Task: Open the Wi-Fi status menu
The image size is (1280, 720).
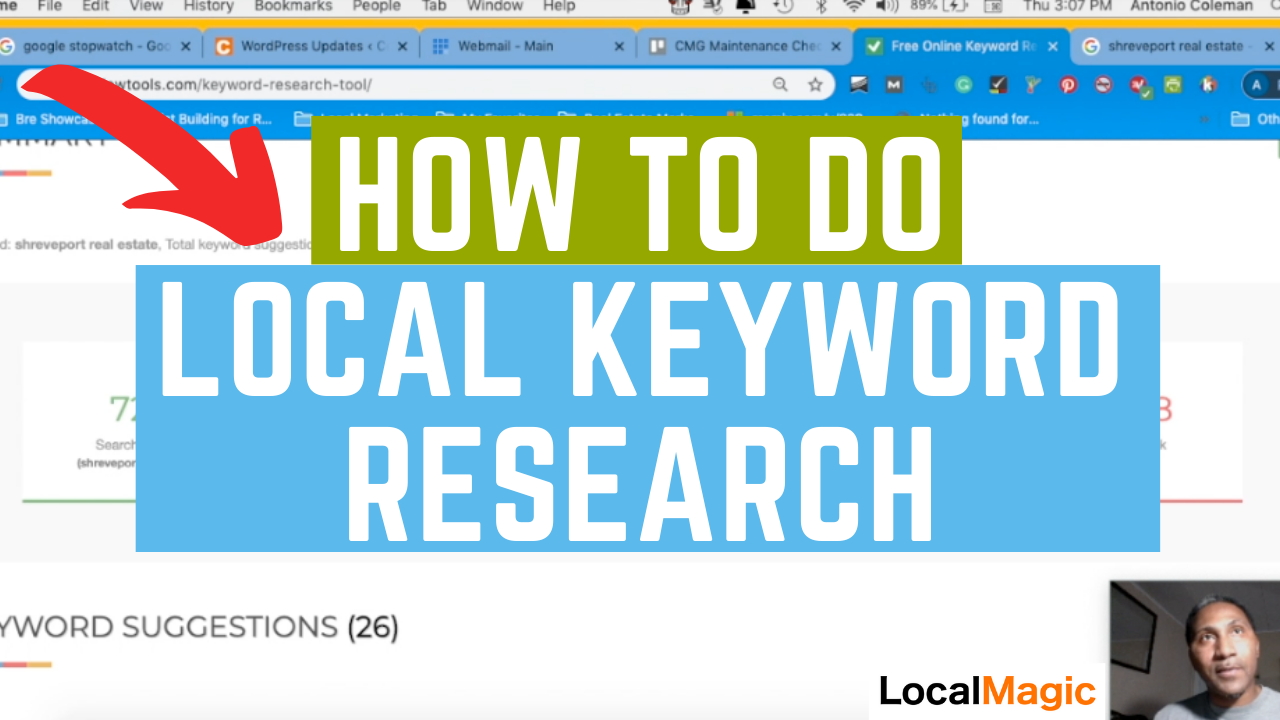Action: click(853, 6)
